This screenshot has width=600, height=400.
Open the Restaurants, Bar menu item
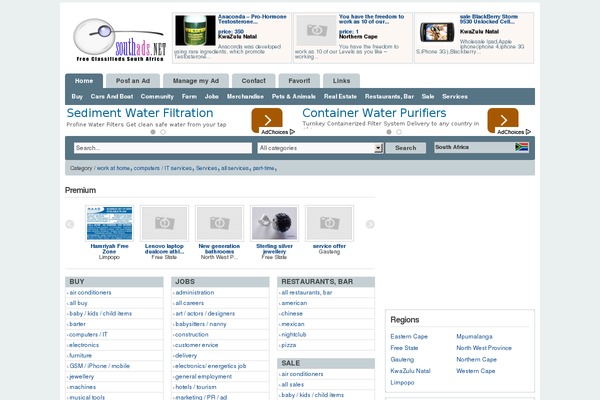(389, 96)
